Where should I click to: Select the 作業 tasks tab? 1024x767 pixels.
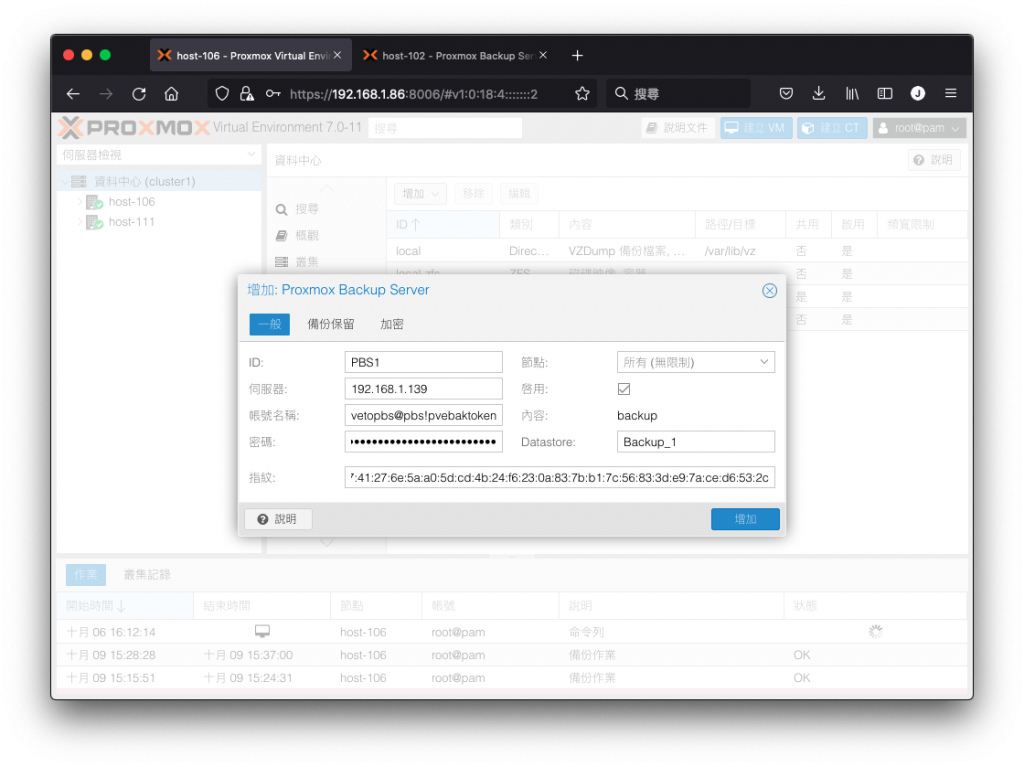point(86,575)
